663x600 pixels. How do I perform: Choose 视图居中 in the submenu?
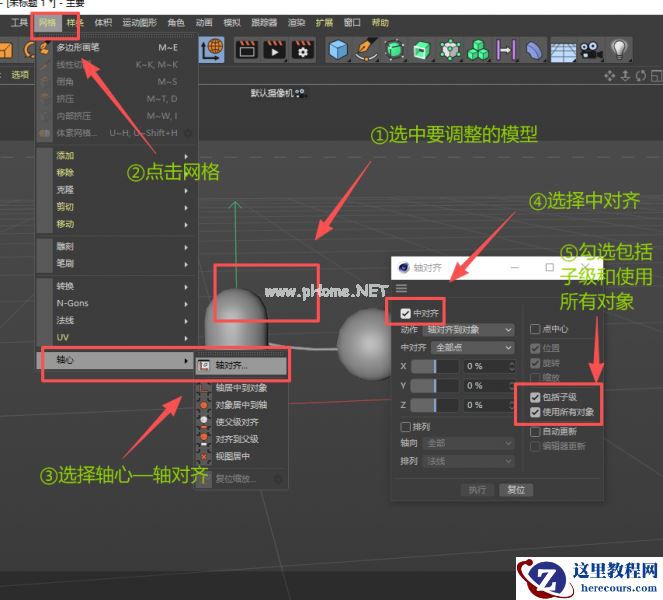(241, 456)
